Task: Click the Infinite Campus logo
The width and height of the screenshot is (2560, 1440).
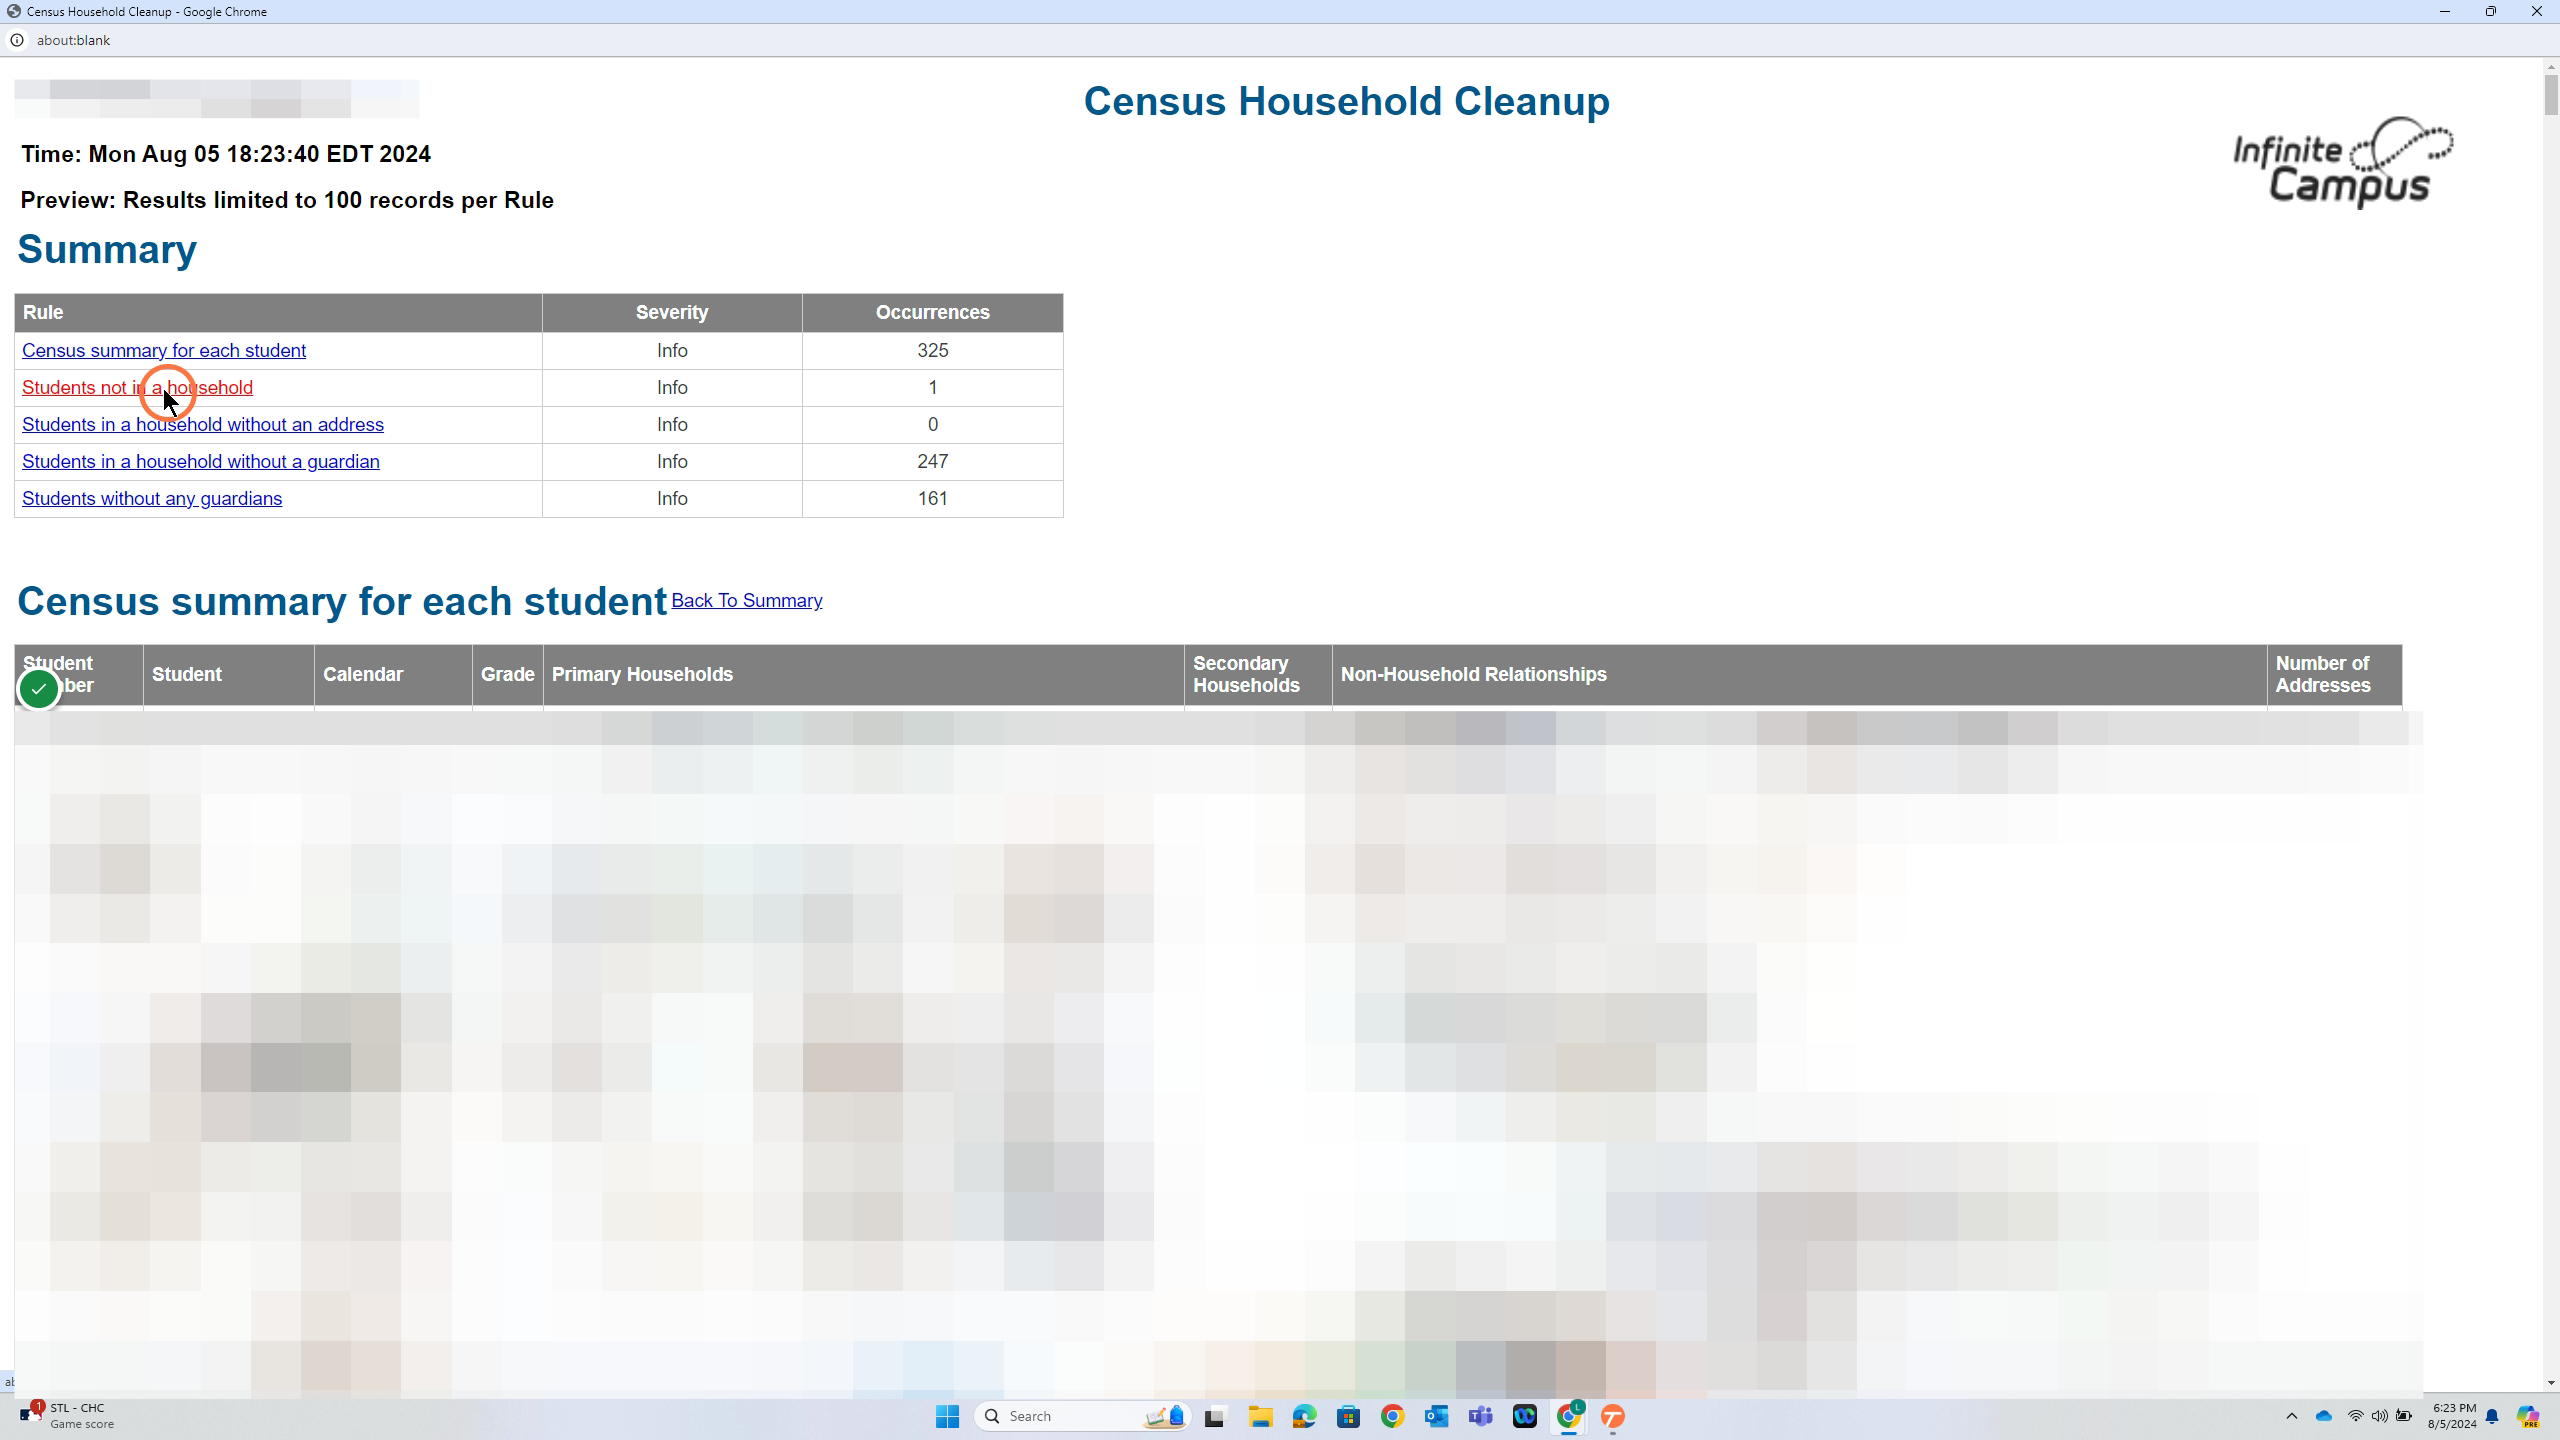Action: click(2342, 163)
